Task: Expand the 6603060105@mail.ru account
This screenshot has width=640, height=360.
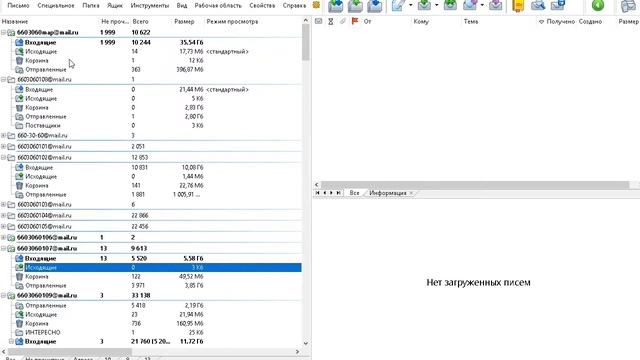Action: 3,227
